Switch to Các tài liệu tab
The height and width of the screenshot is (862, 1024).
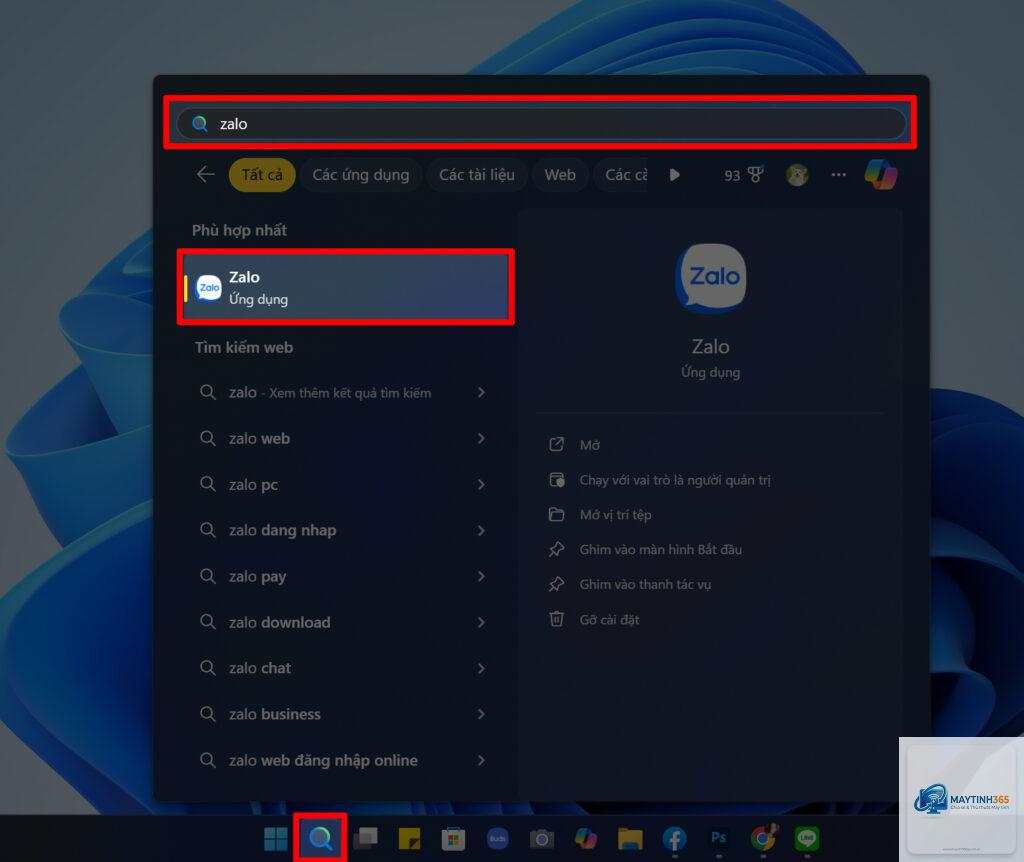(x=477, y=175)
